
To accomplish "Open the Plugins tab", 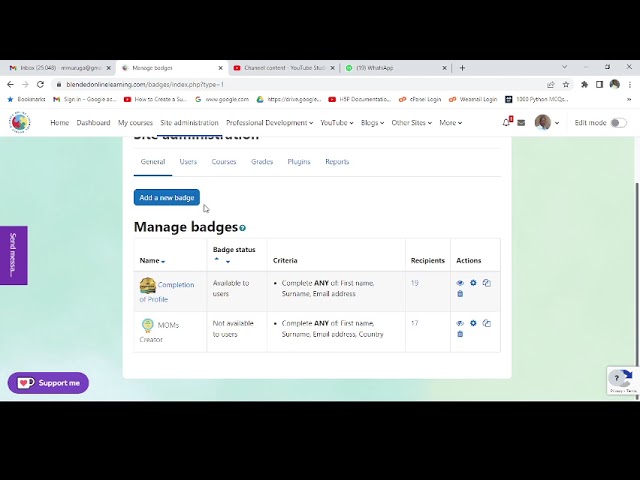I will point(299,162).
